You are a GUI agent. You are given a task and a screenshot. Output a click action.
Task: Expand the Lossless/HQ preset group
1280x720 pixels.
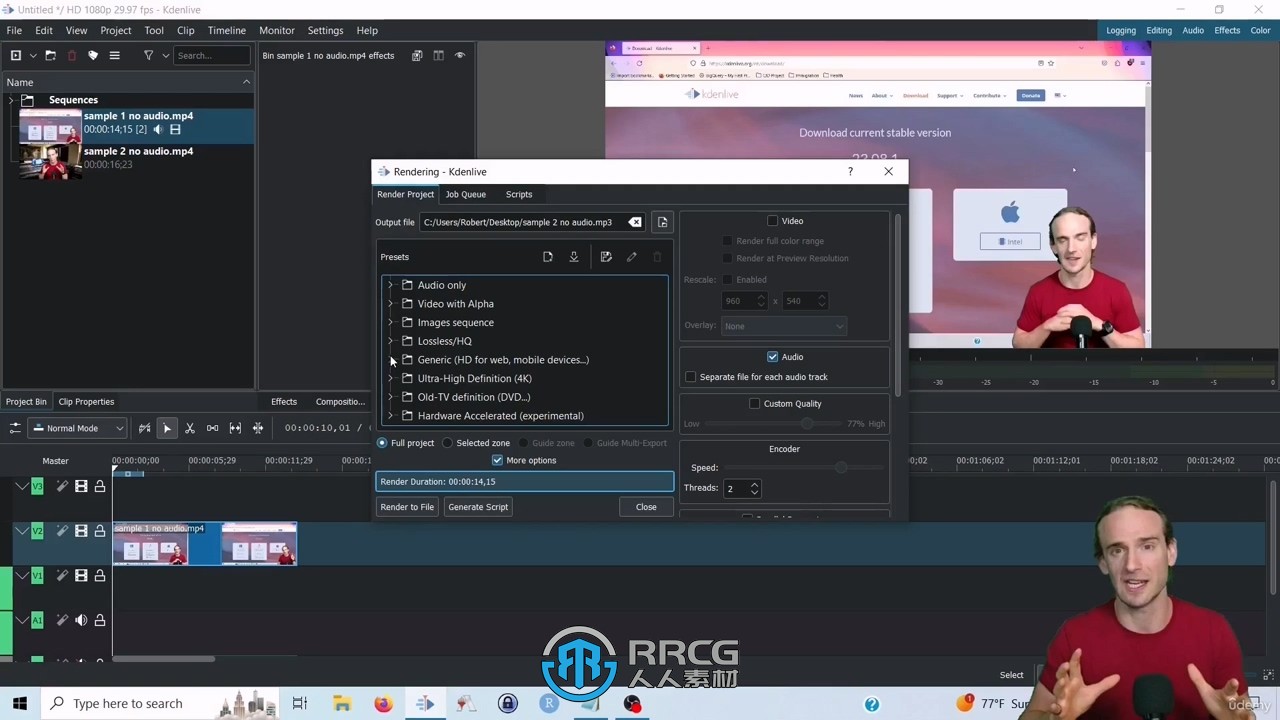390,341
